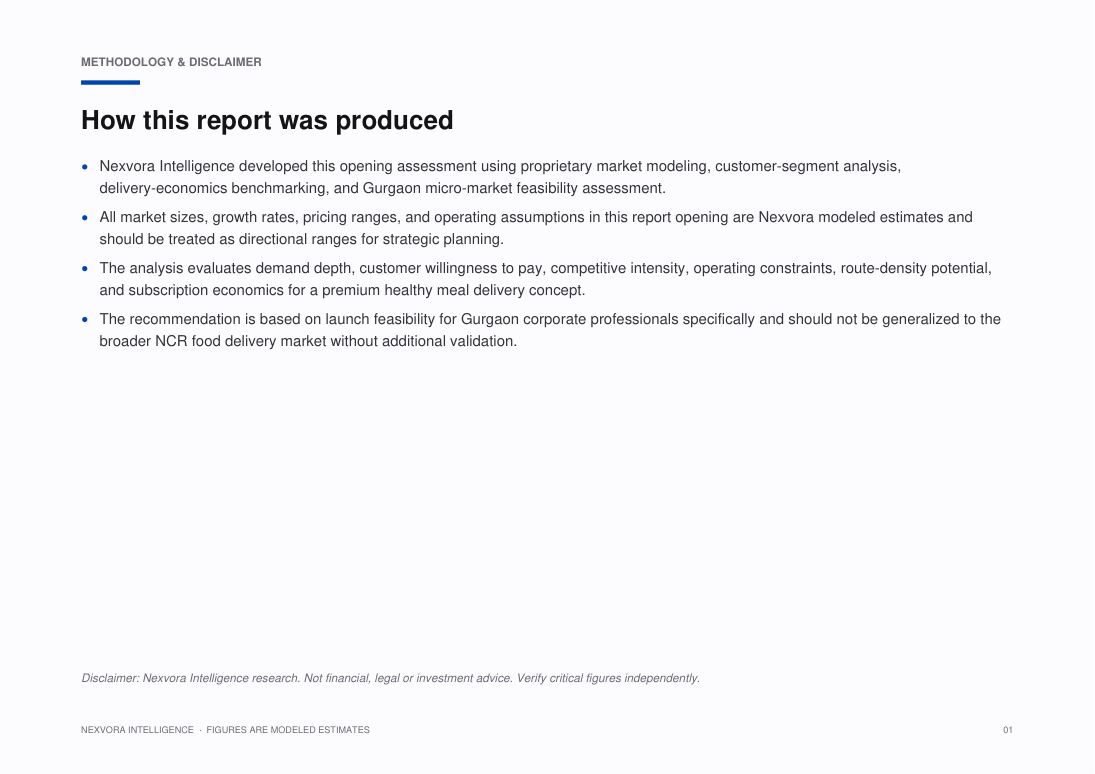Viewport: 1095px width, 774px height.
Task: Click the 'Methodology & Disclaimer' section label
Action: (x=171, y=62)
